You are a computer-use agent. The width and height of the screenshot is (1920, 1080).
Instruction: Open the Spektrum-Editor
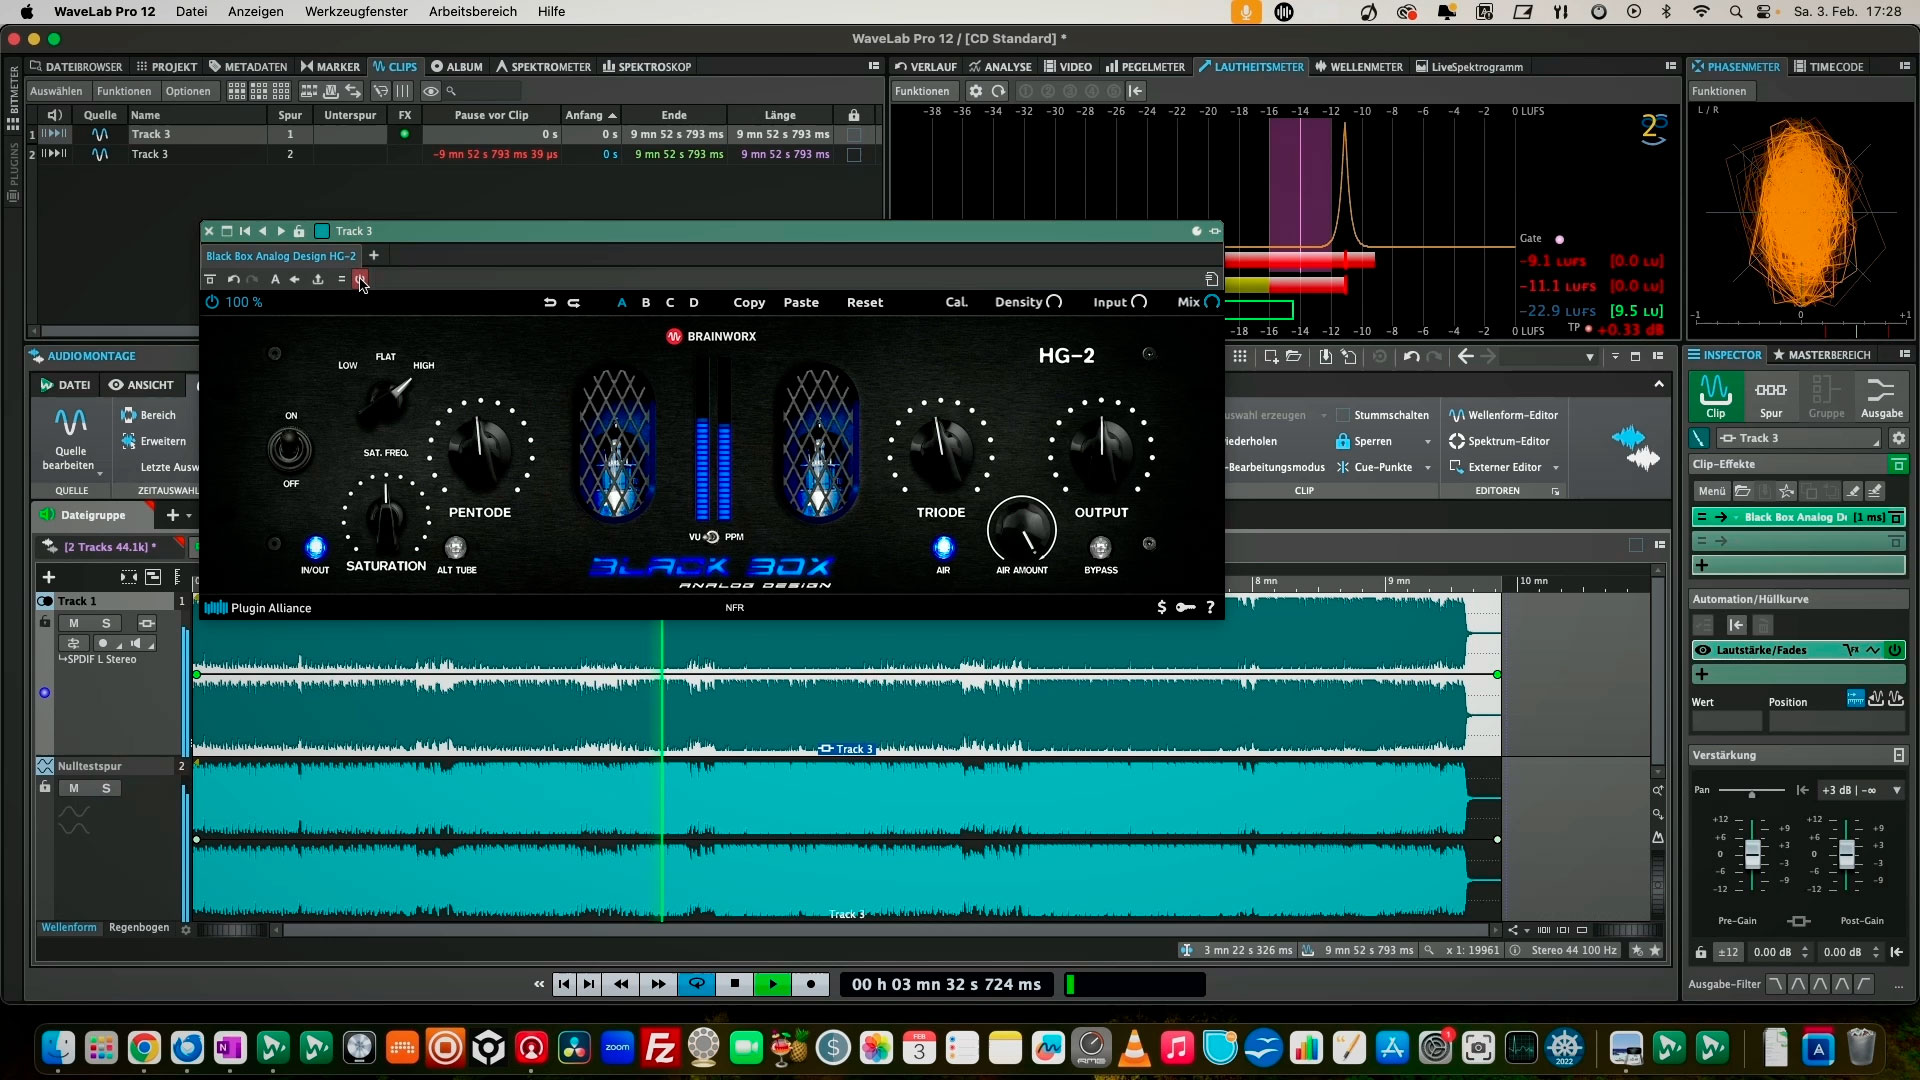coord(1499,441)
